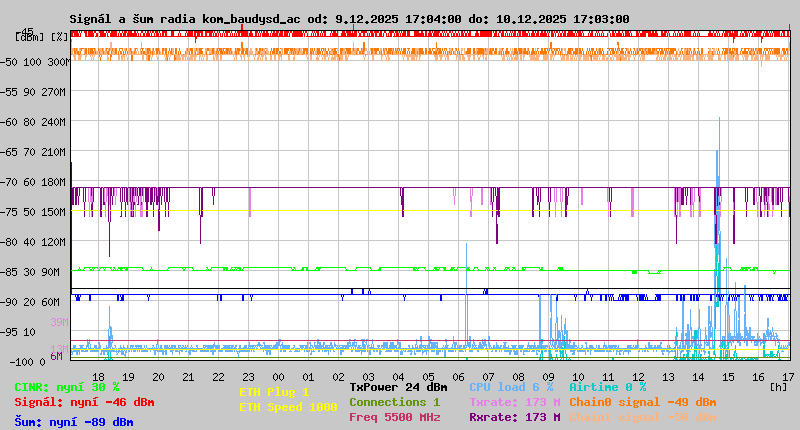Click the purple 6M rate label
The height and width of the screenshot is (430, 800).
pyautogui.click(x=56, y=356)
